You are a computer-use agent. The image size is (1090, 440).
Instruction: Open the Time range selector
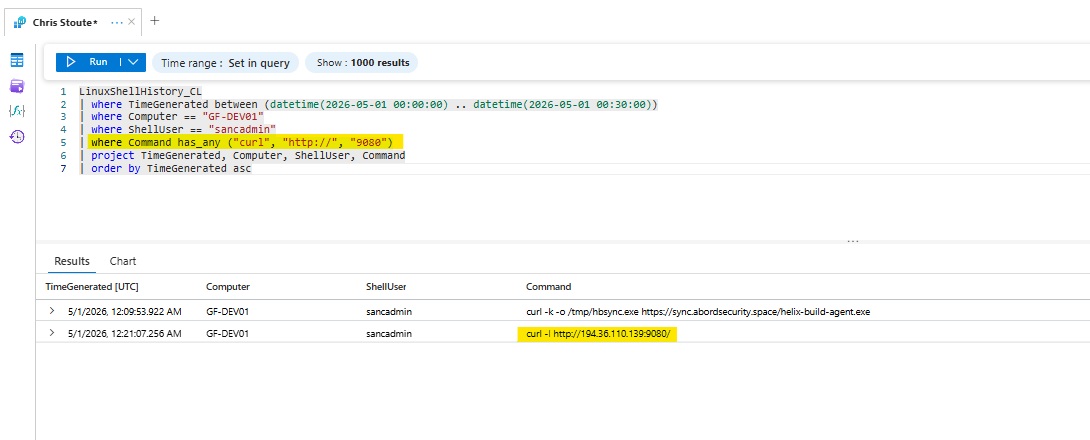click(225, 63)
